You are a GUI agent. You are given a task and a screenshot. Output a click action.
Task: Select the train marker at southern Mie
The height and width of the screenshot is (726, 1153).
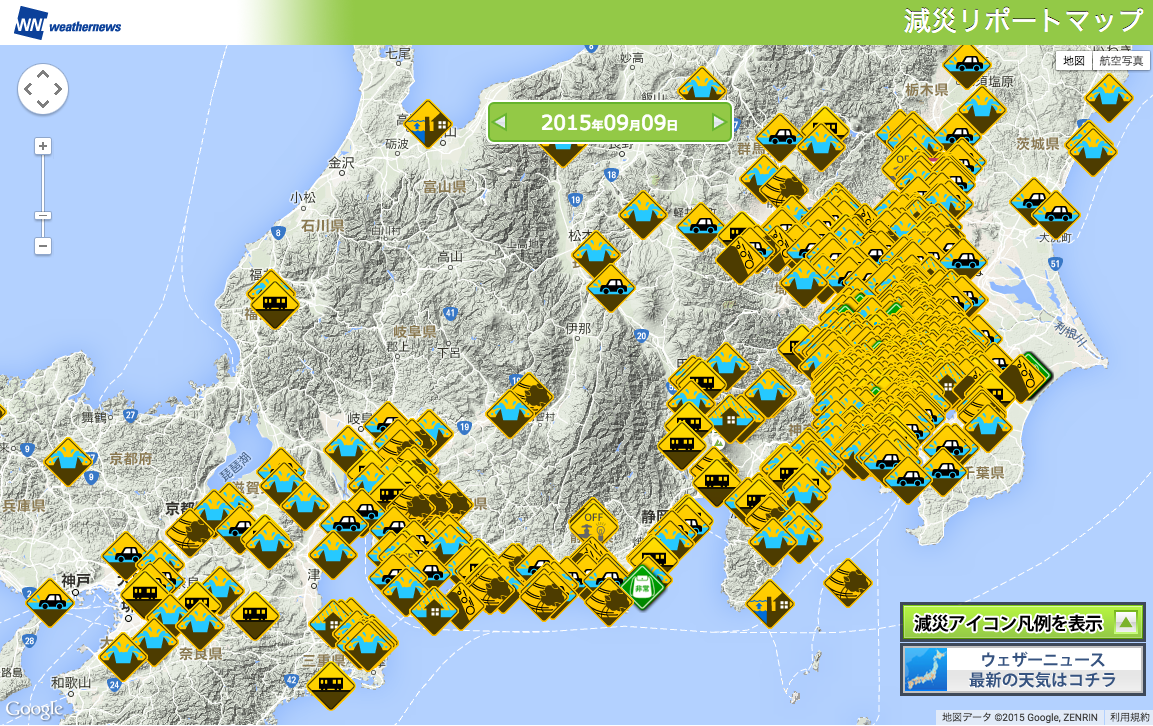pyautogui.click(x=330, y=685)
